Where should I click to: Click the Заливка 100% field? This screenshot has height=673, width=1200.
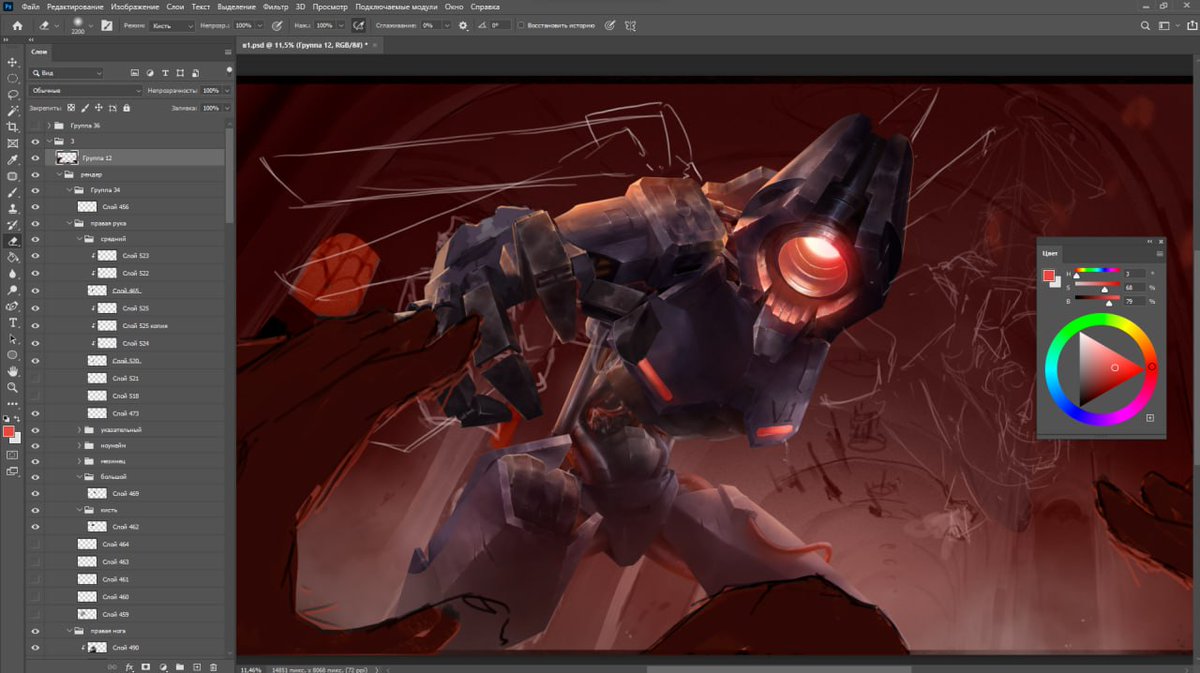210,107
